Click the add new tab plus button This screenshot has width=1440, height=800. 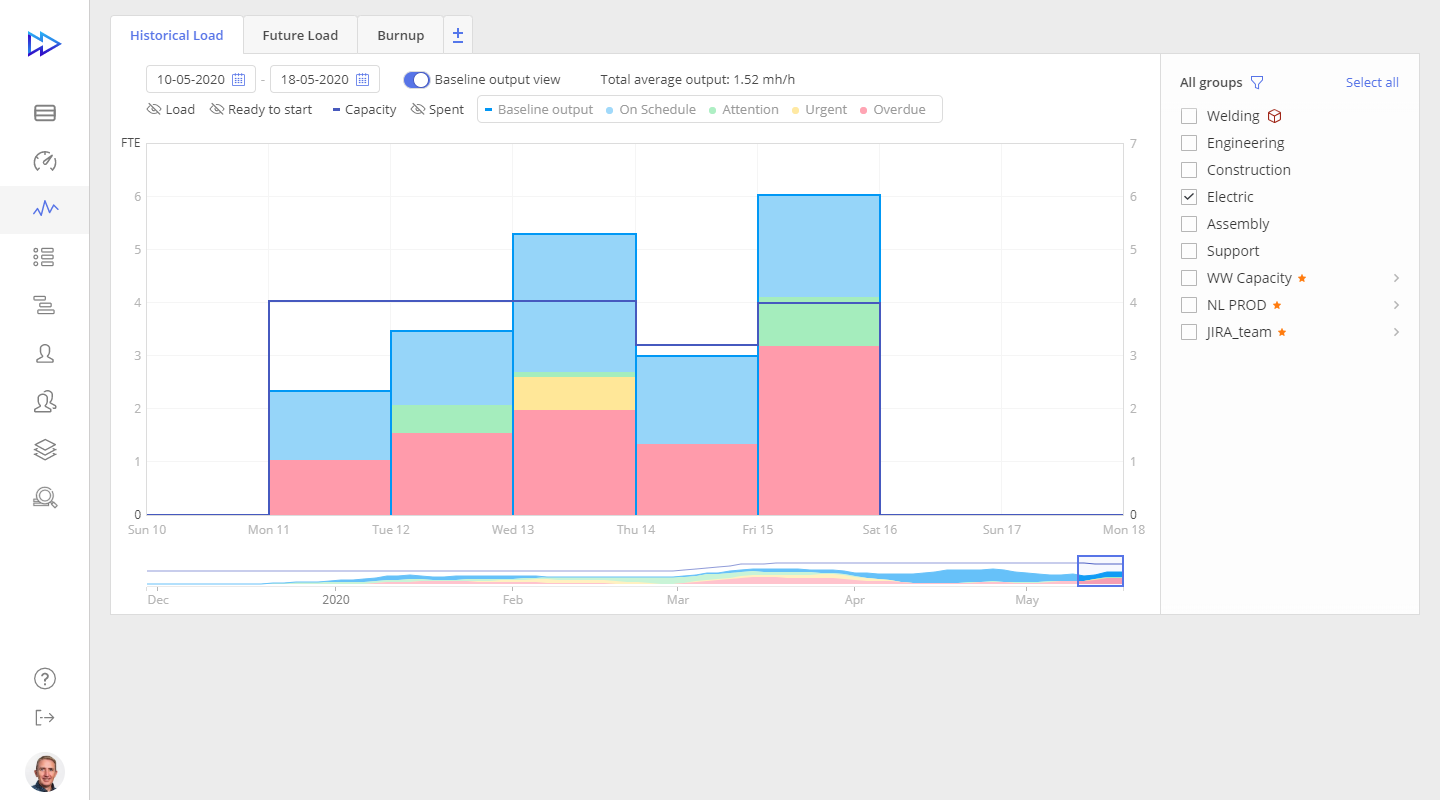458,35
